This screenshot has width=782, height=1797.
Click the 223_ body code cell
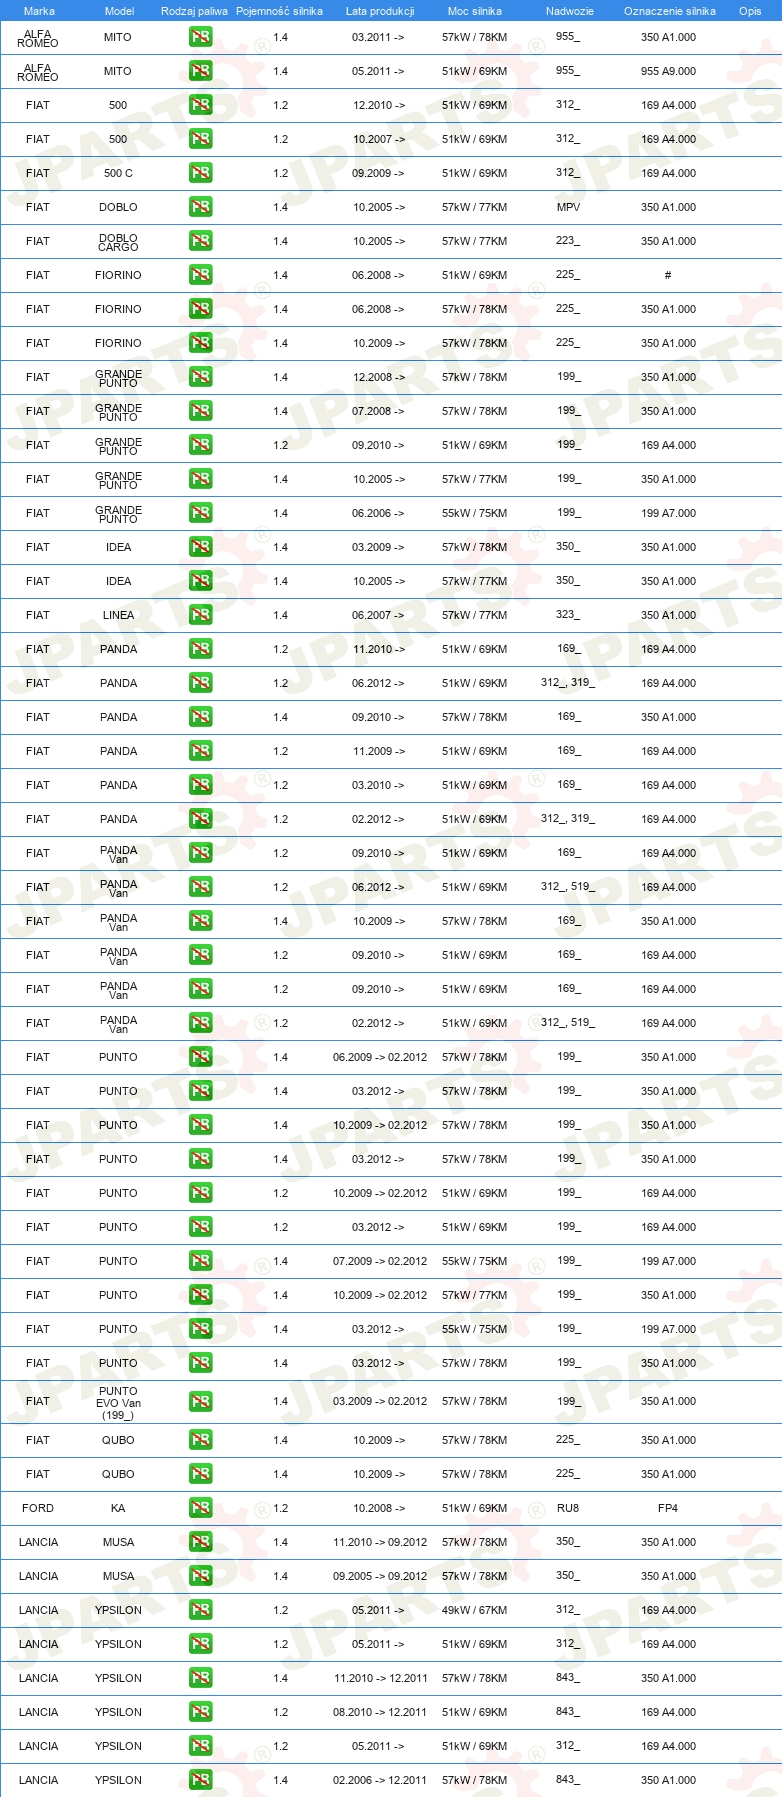568,241
